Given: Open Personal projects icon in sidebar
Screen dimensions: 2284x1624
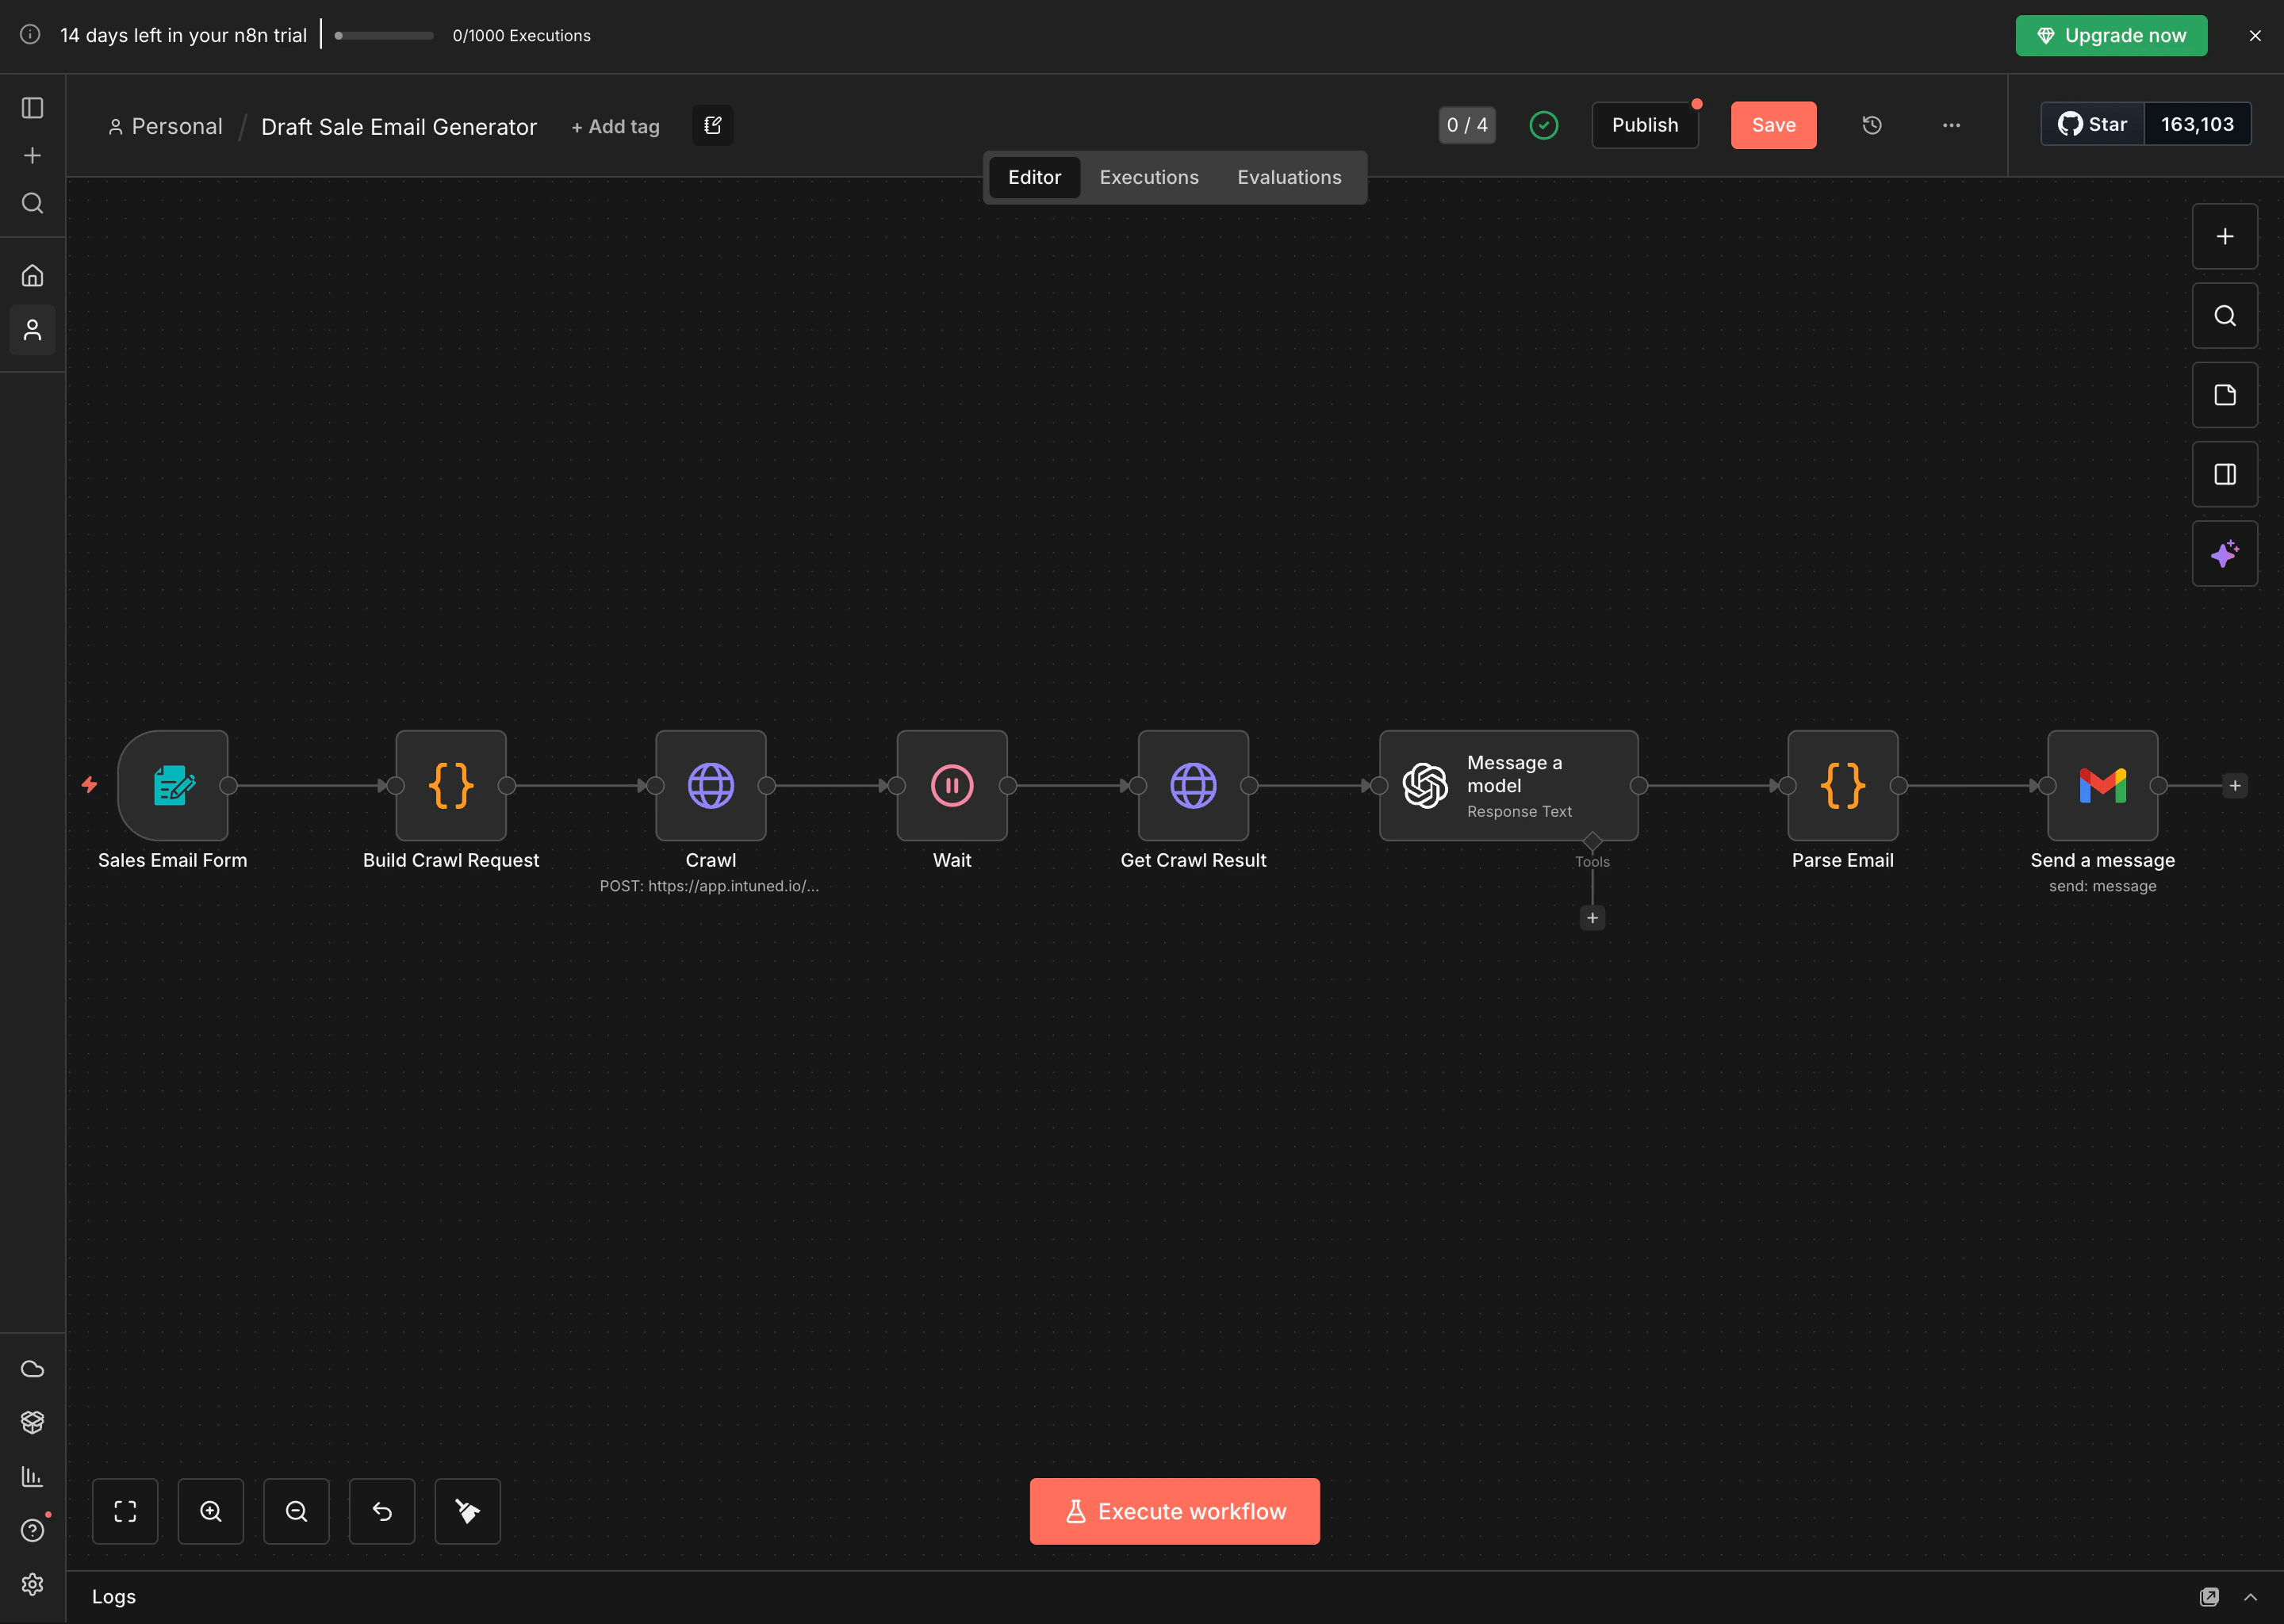Looking at the screenshot, I should point(32,330).
